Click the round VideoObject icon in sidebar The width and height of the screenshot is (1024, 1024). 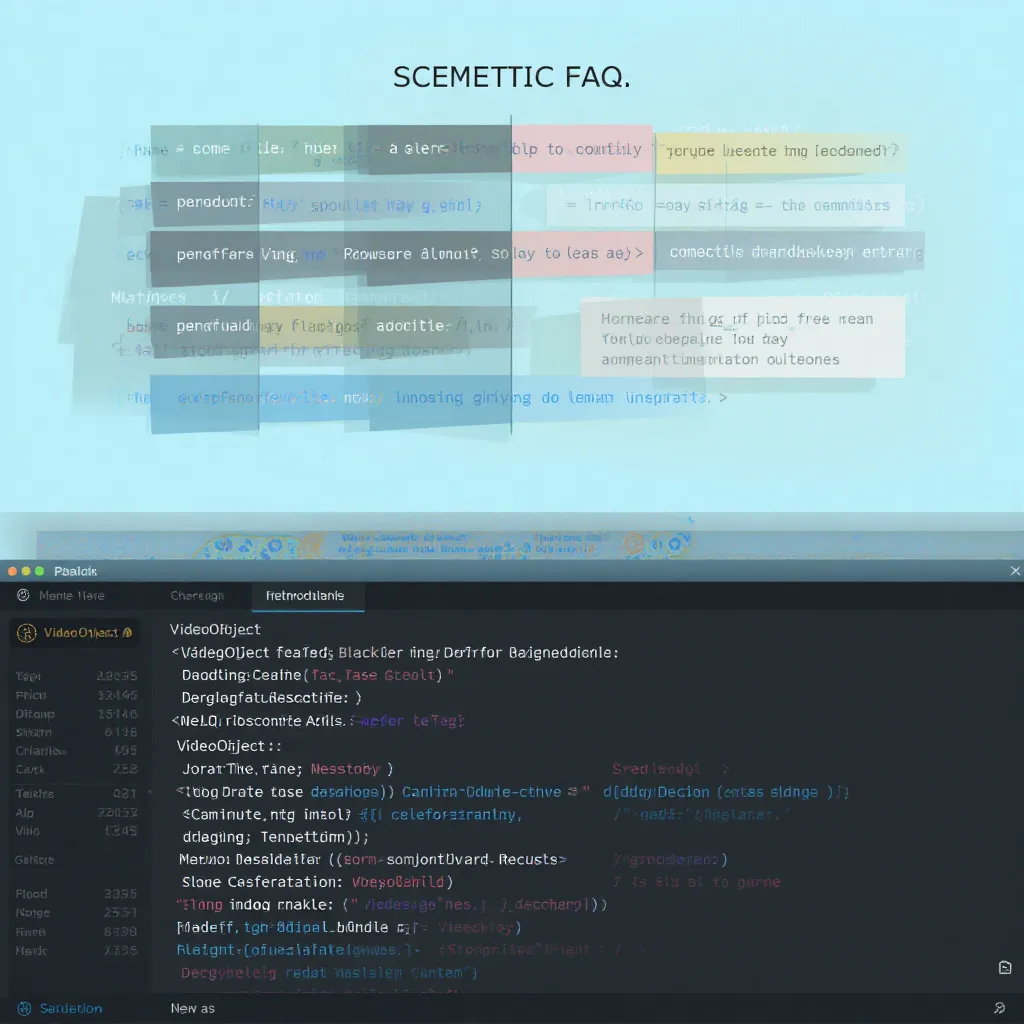27,633
